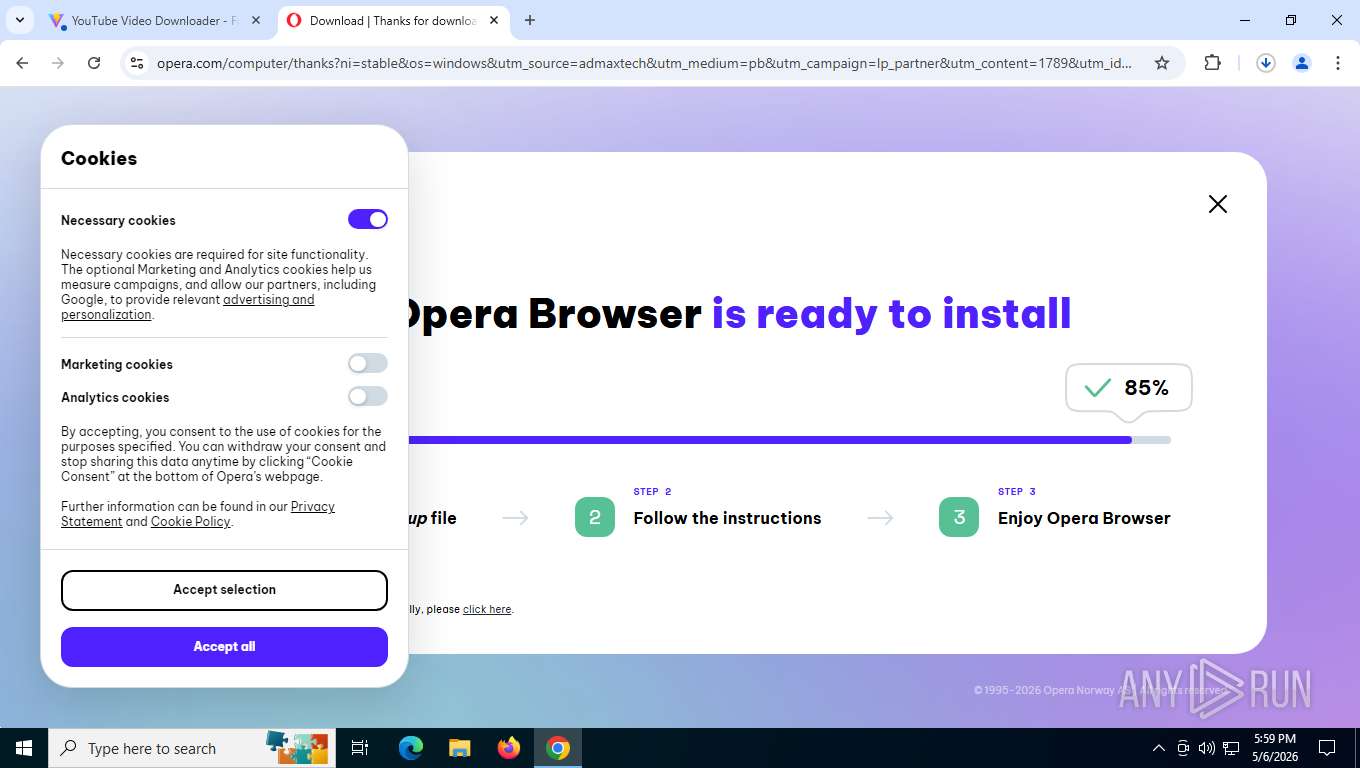Close the Opera download tab

tap(494, 20)
